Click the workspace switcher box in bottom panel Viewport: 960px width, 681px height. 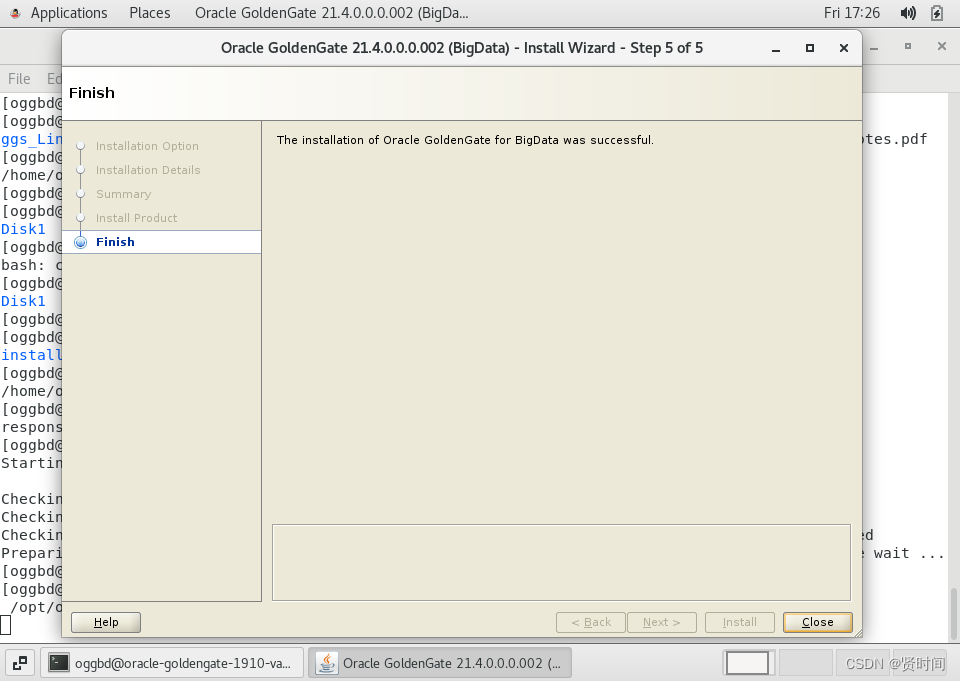pos(747,663)
